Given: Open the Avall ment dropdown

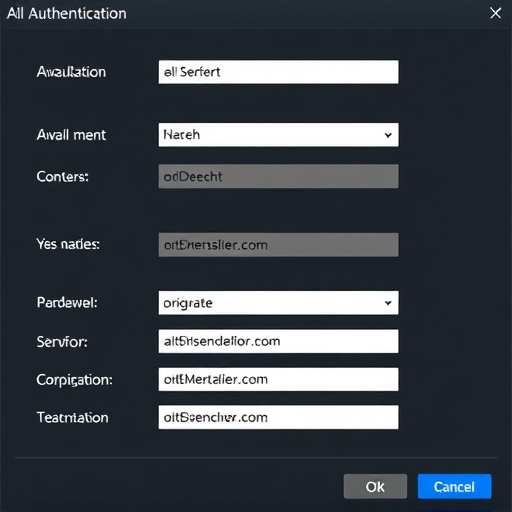Looking at the screenshot, I should tap(278, 135).
